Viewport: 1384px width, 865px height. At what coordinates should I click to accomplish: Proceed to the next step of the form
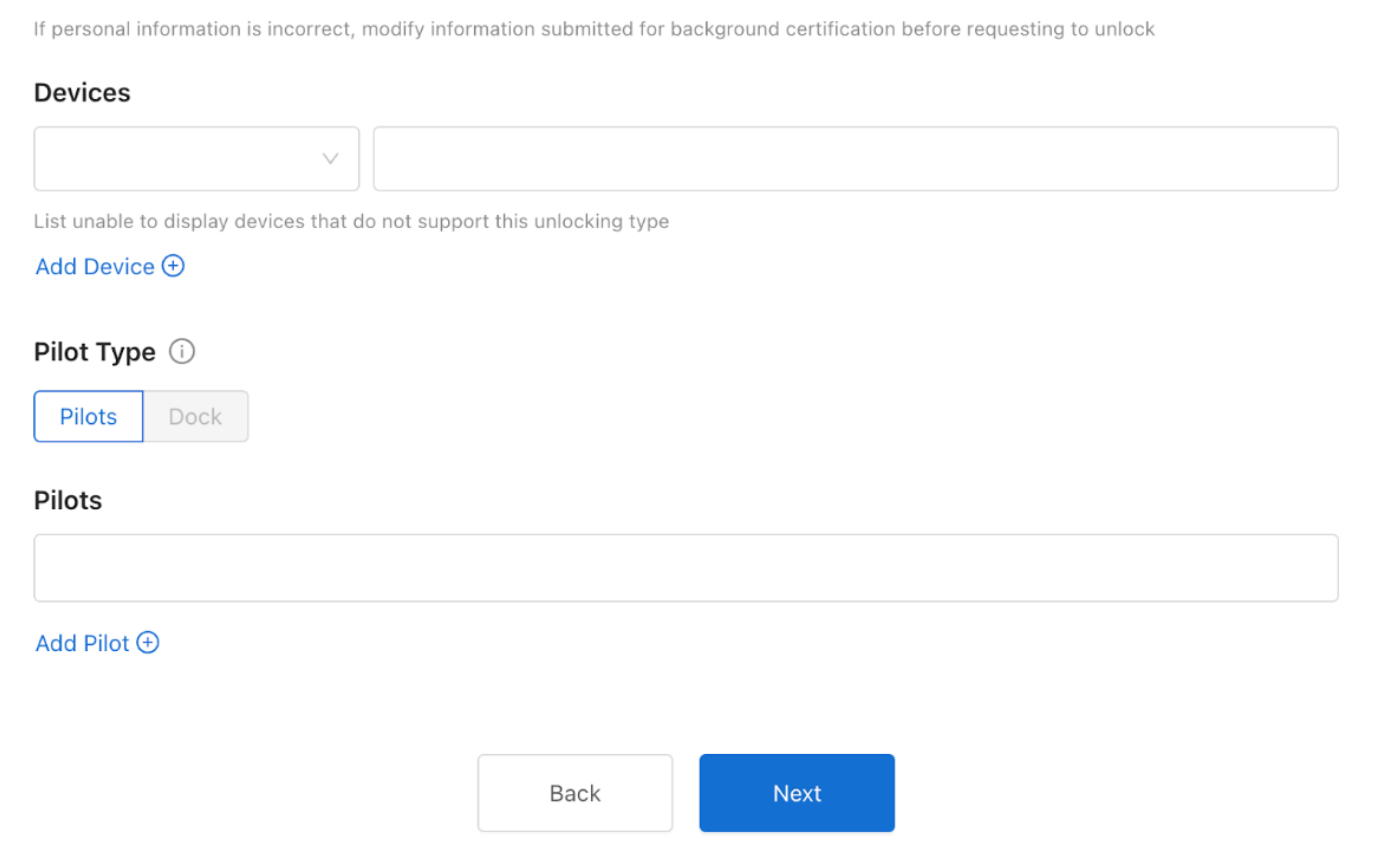[796, 793]
